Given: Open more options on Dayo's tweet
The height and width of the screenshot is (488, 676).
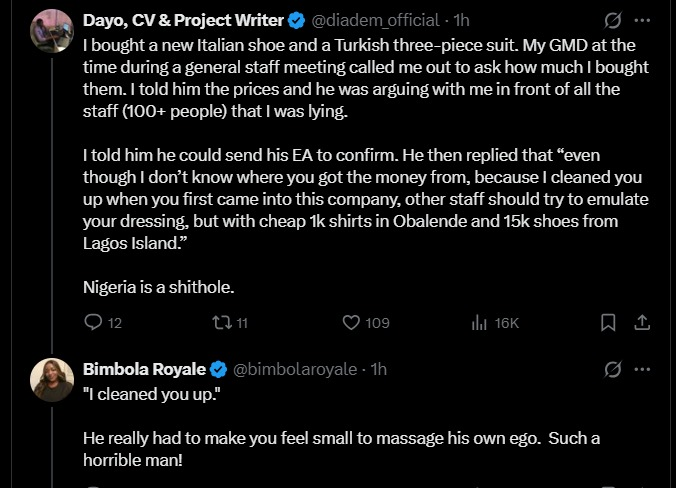Looking at the screenshot, I should (643, 20).
